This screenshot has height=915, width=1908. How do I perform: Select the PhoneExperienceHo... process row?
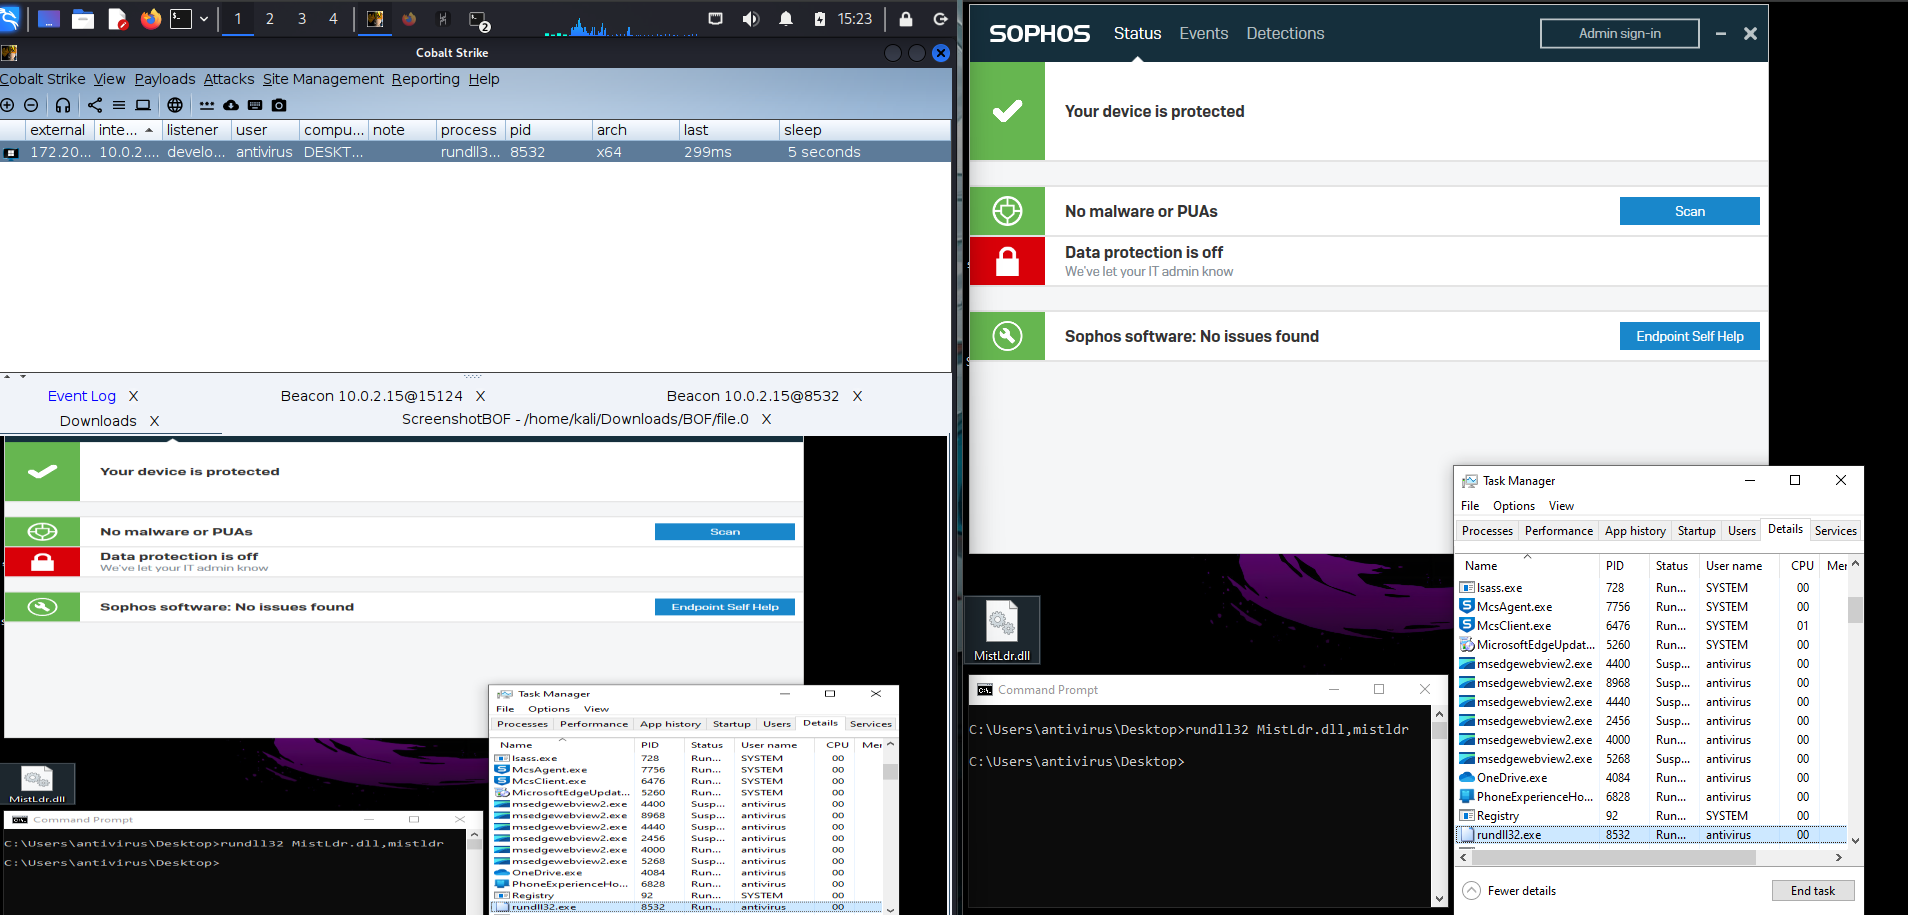[1651, 797]
